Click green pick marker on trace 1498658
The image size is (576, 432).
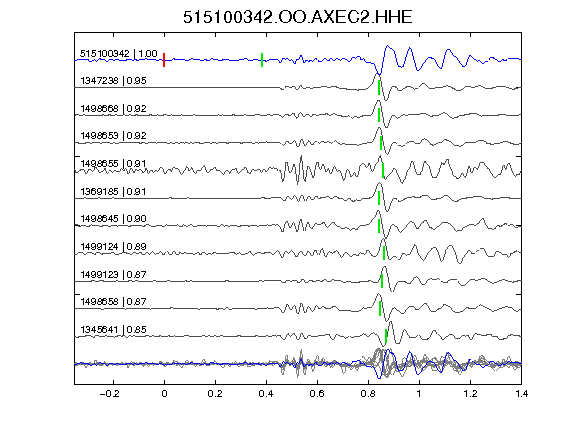click(380, 309)
